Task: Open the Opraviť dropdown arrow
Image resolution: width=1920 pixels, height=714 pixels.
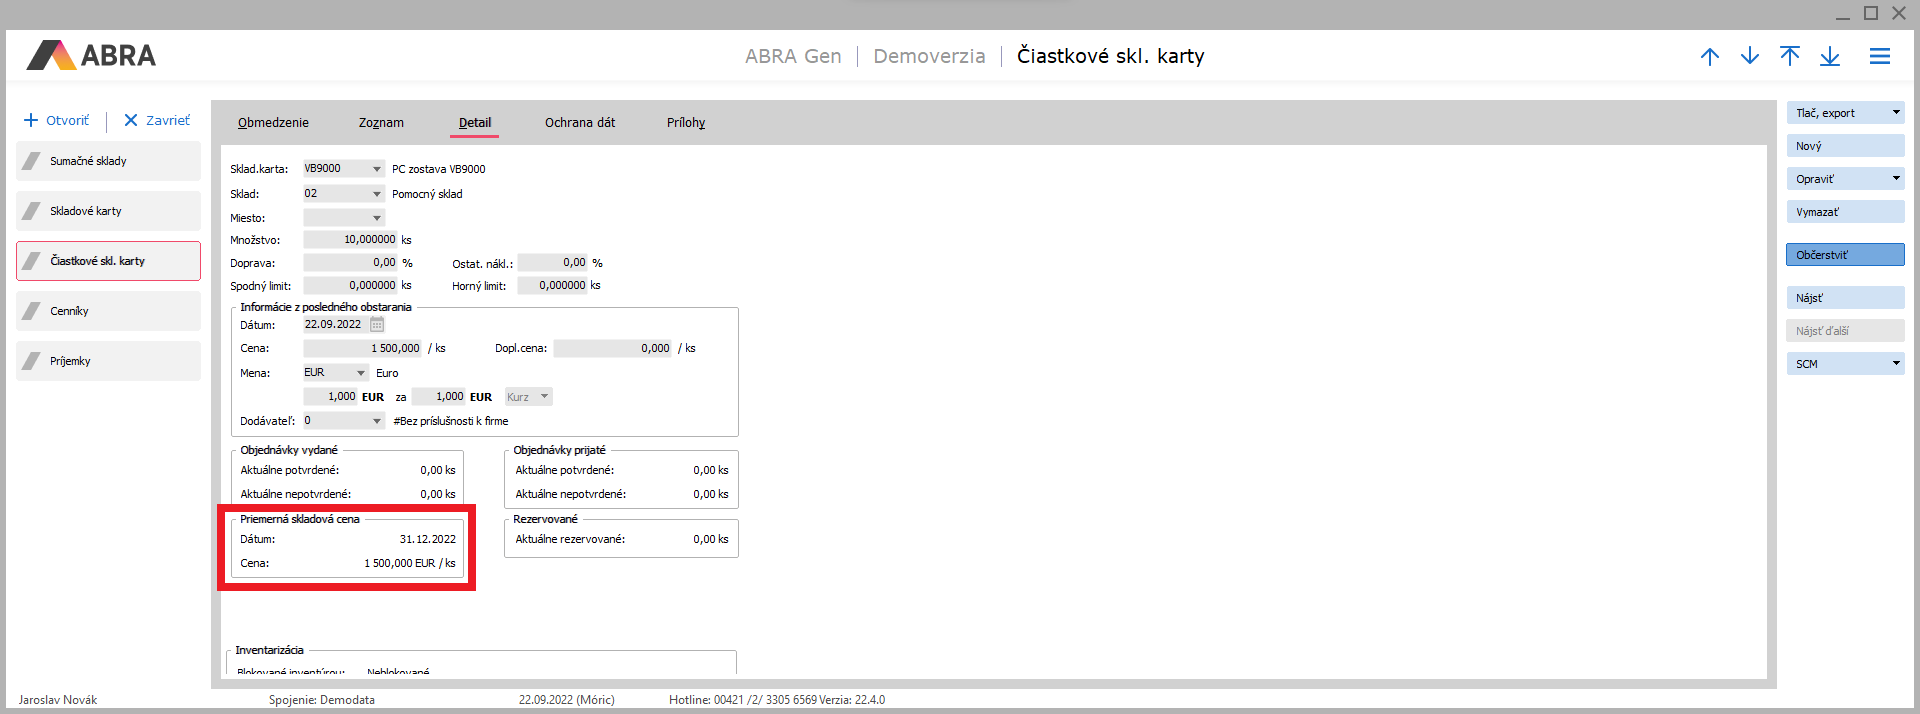Action: point(1895,179)
